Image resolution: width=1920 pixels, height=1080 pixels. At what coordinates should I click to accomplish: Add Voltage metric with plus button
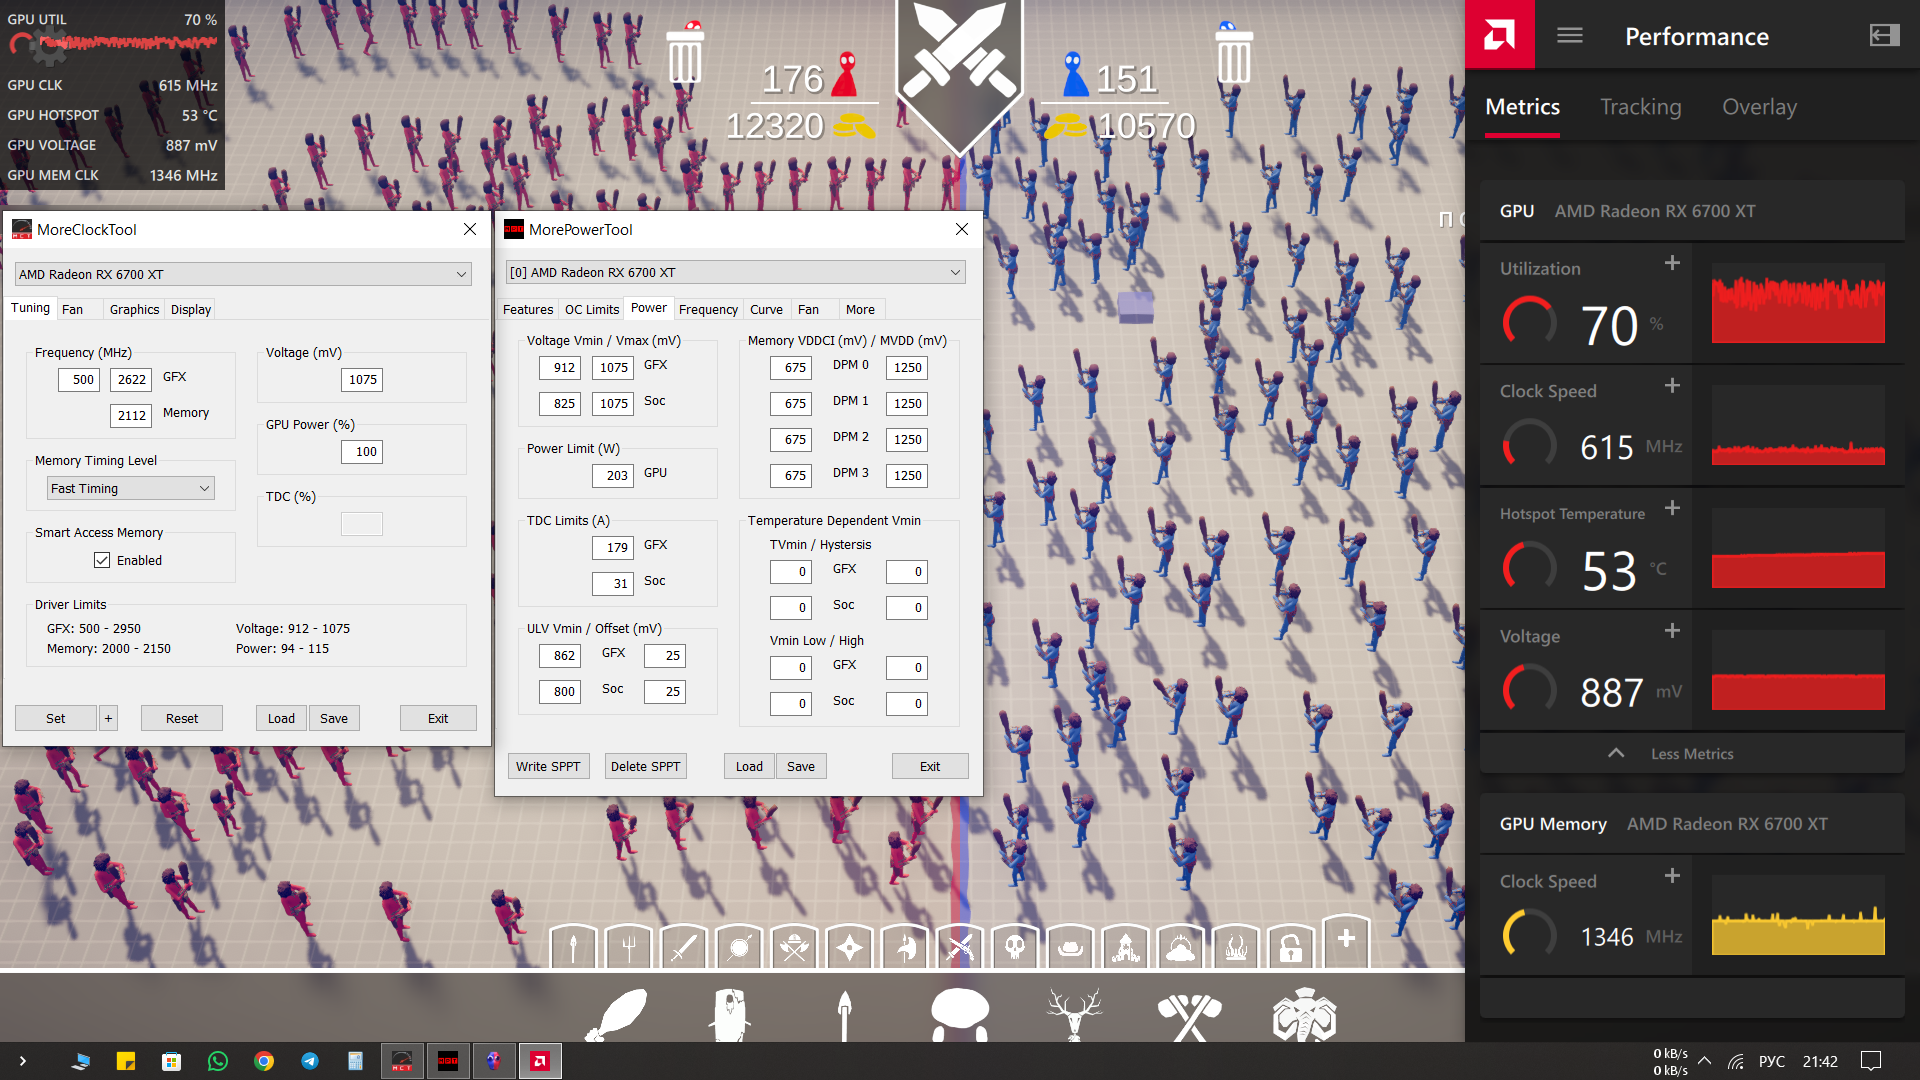coord(1672,631)
